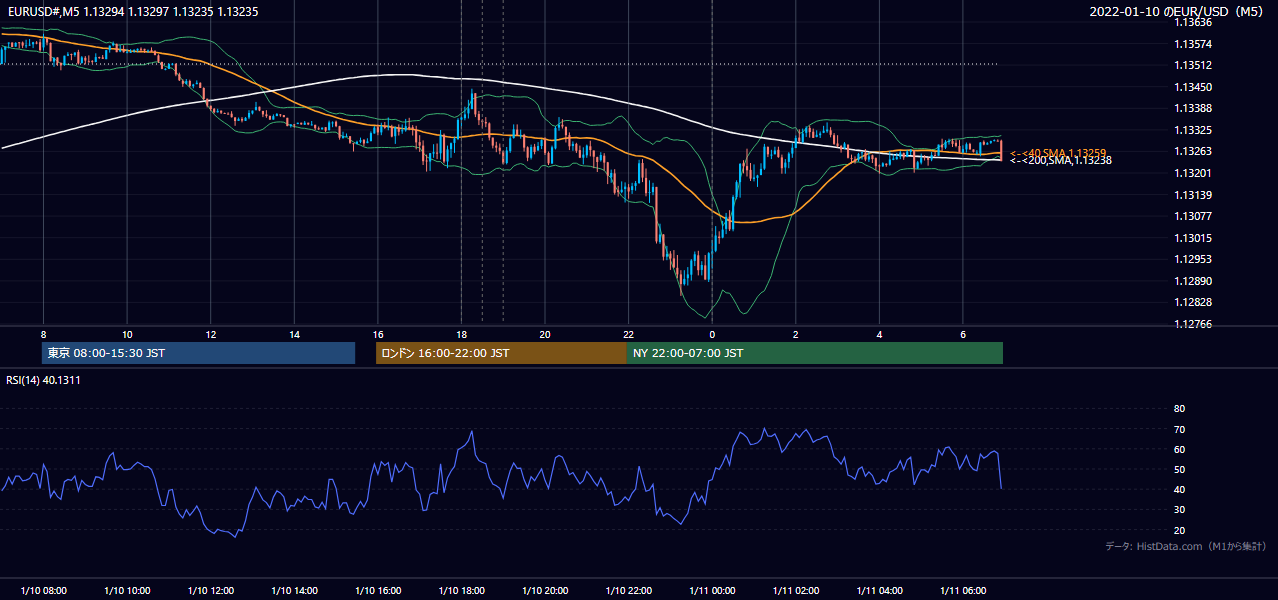Click hour label 22 under the price chart

point(628,334)
